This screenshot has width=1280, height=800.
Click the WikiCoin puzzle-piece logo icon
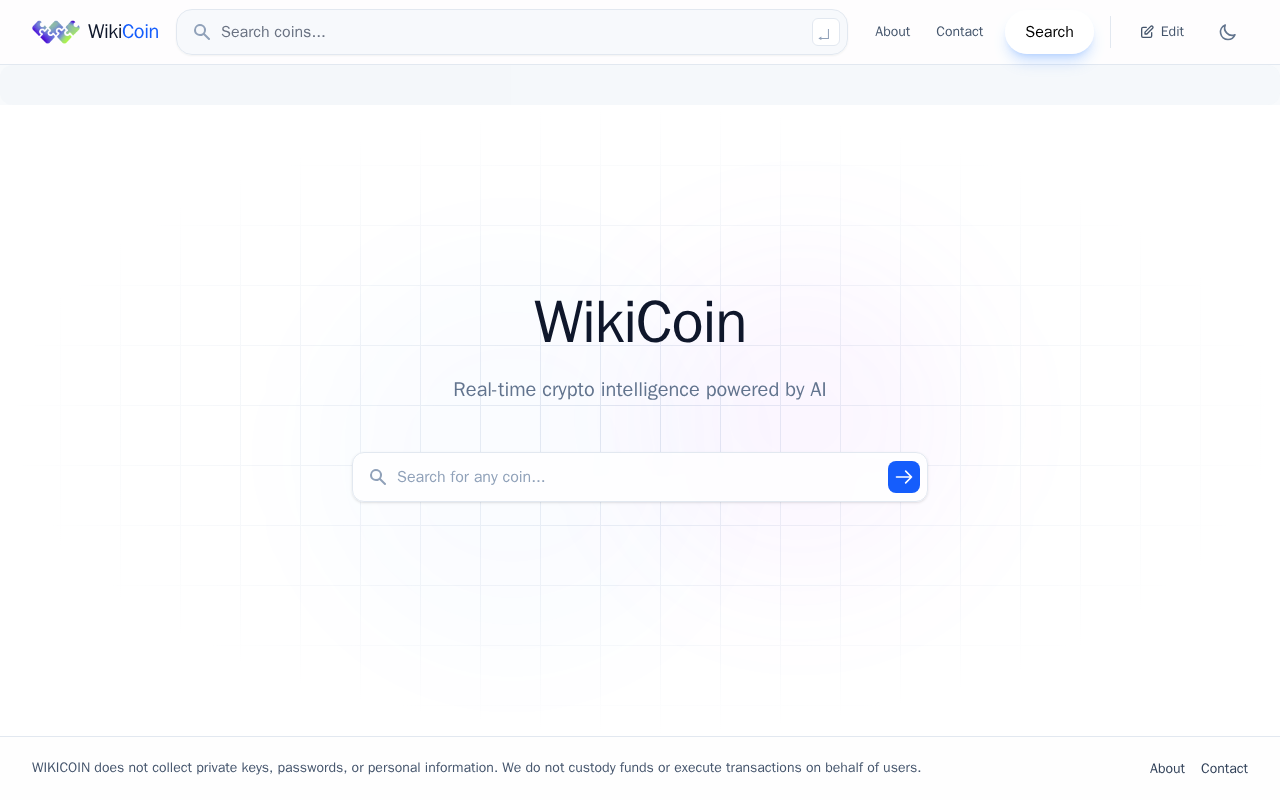tap(56, 32)
